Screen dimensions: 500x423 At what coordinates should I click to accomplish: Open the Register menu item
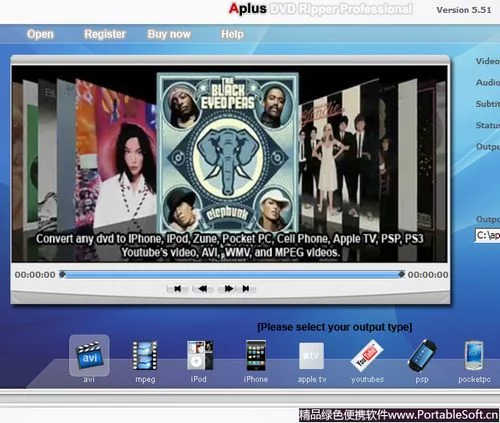(x=105, y=34)
